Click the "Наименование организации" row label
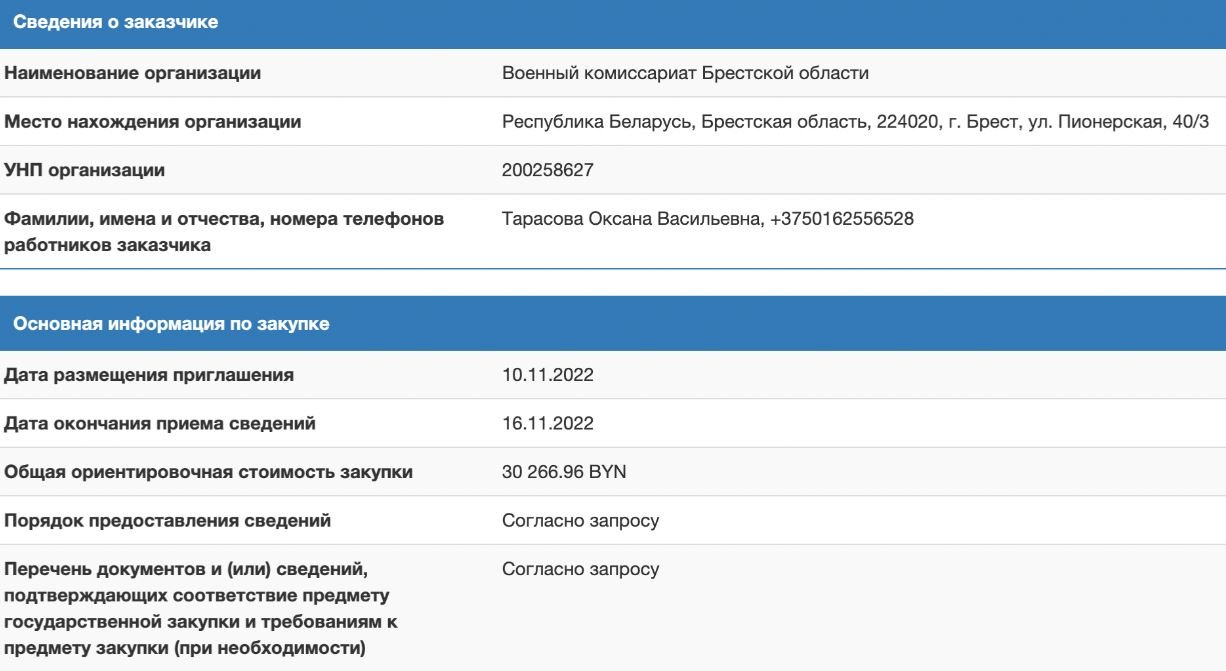This screenshot has width=1226, height=671. 133,73
